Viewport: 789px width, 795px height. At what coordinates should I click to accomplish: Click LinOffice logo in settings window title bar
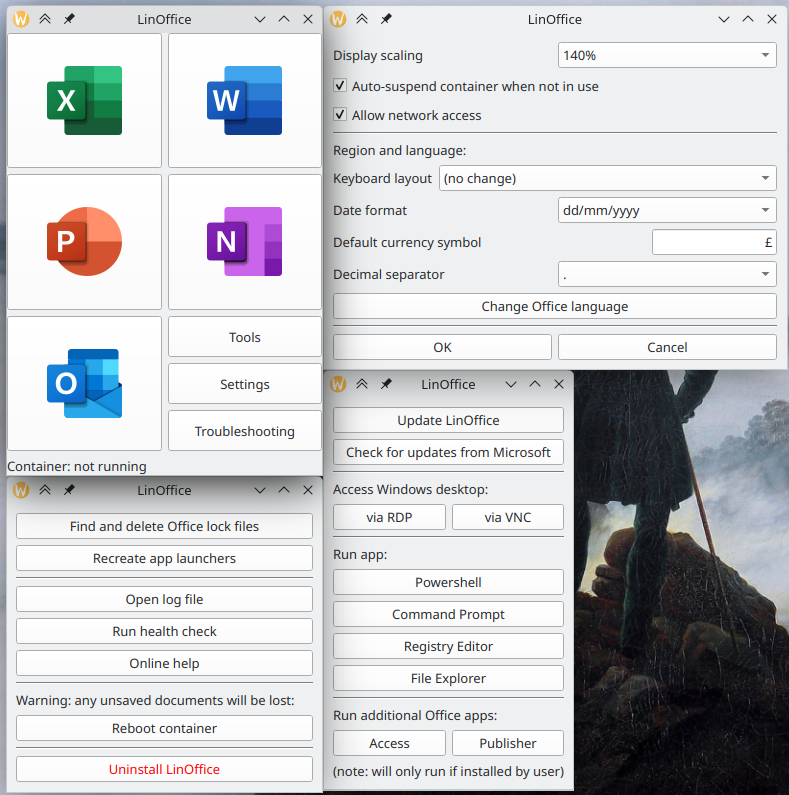[x=338, y=19]
